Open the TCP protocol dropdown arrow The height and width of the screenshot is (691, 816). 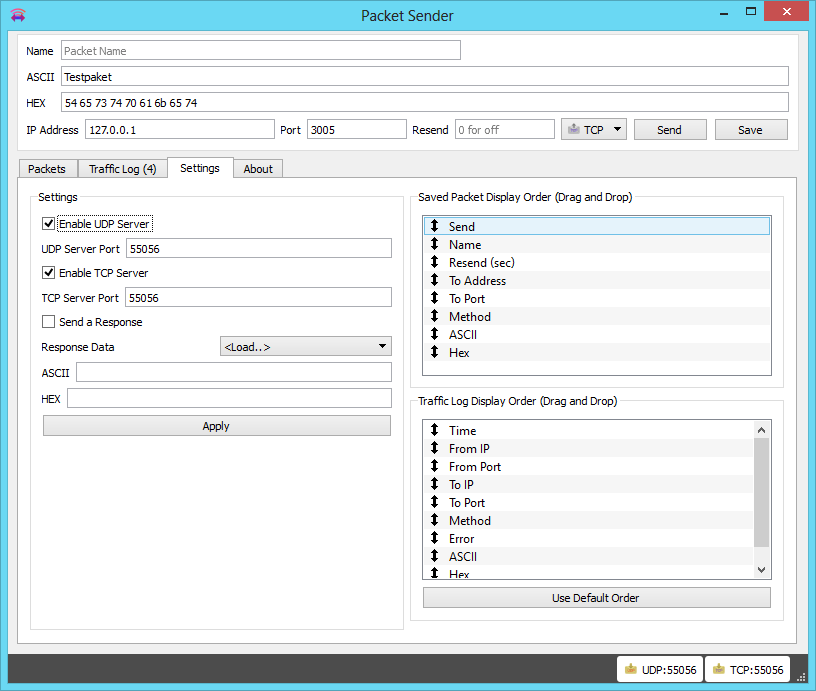(617, 129)
